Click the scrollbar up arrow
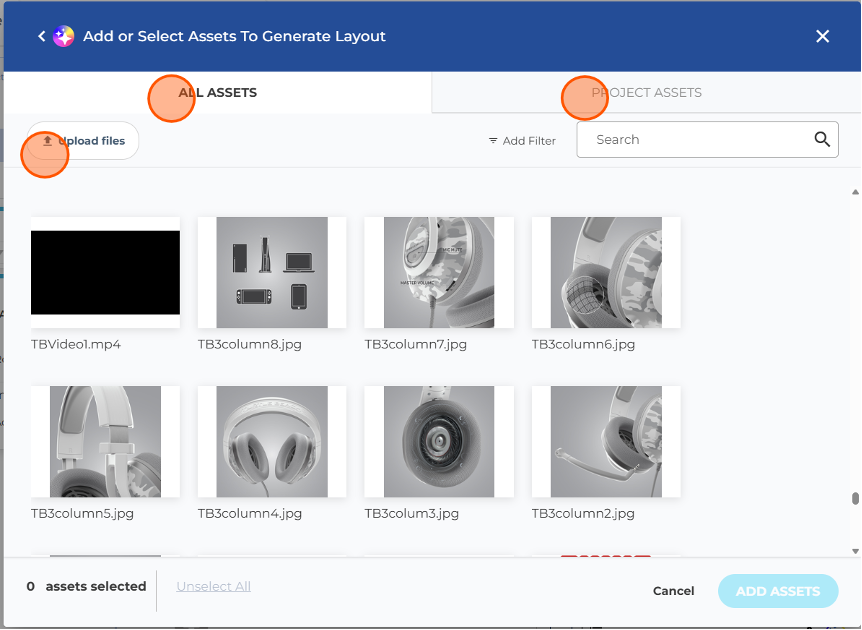 click(x=855, y=192)
